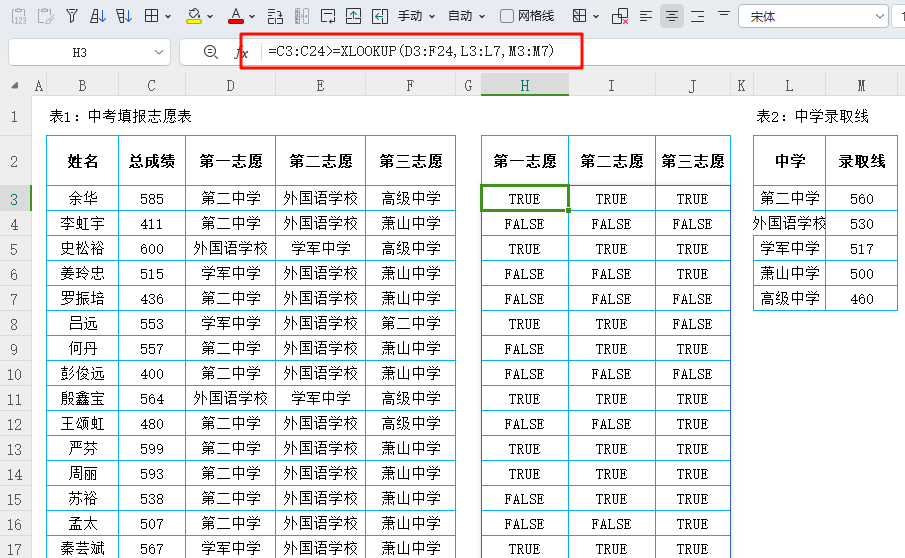Apply borders using the border grid icon
The height and width of the screenshot is (558, 905).
(151, 16)
